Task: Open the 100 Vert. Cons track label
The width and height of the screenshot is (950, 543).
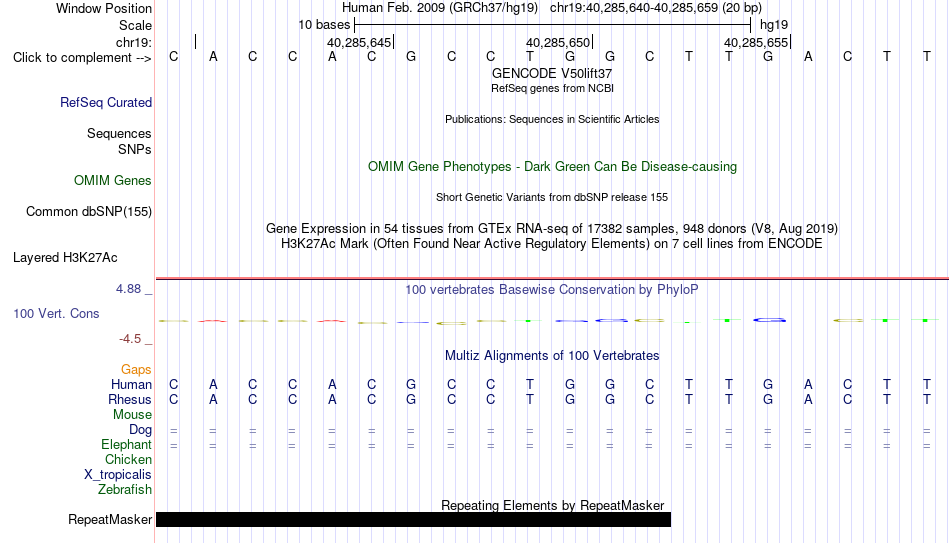Action: tap(56, 313)
